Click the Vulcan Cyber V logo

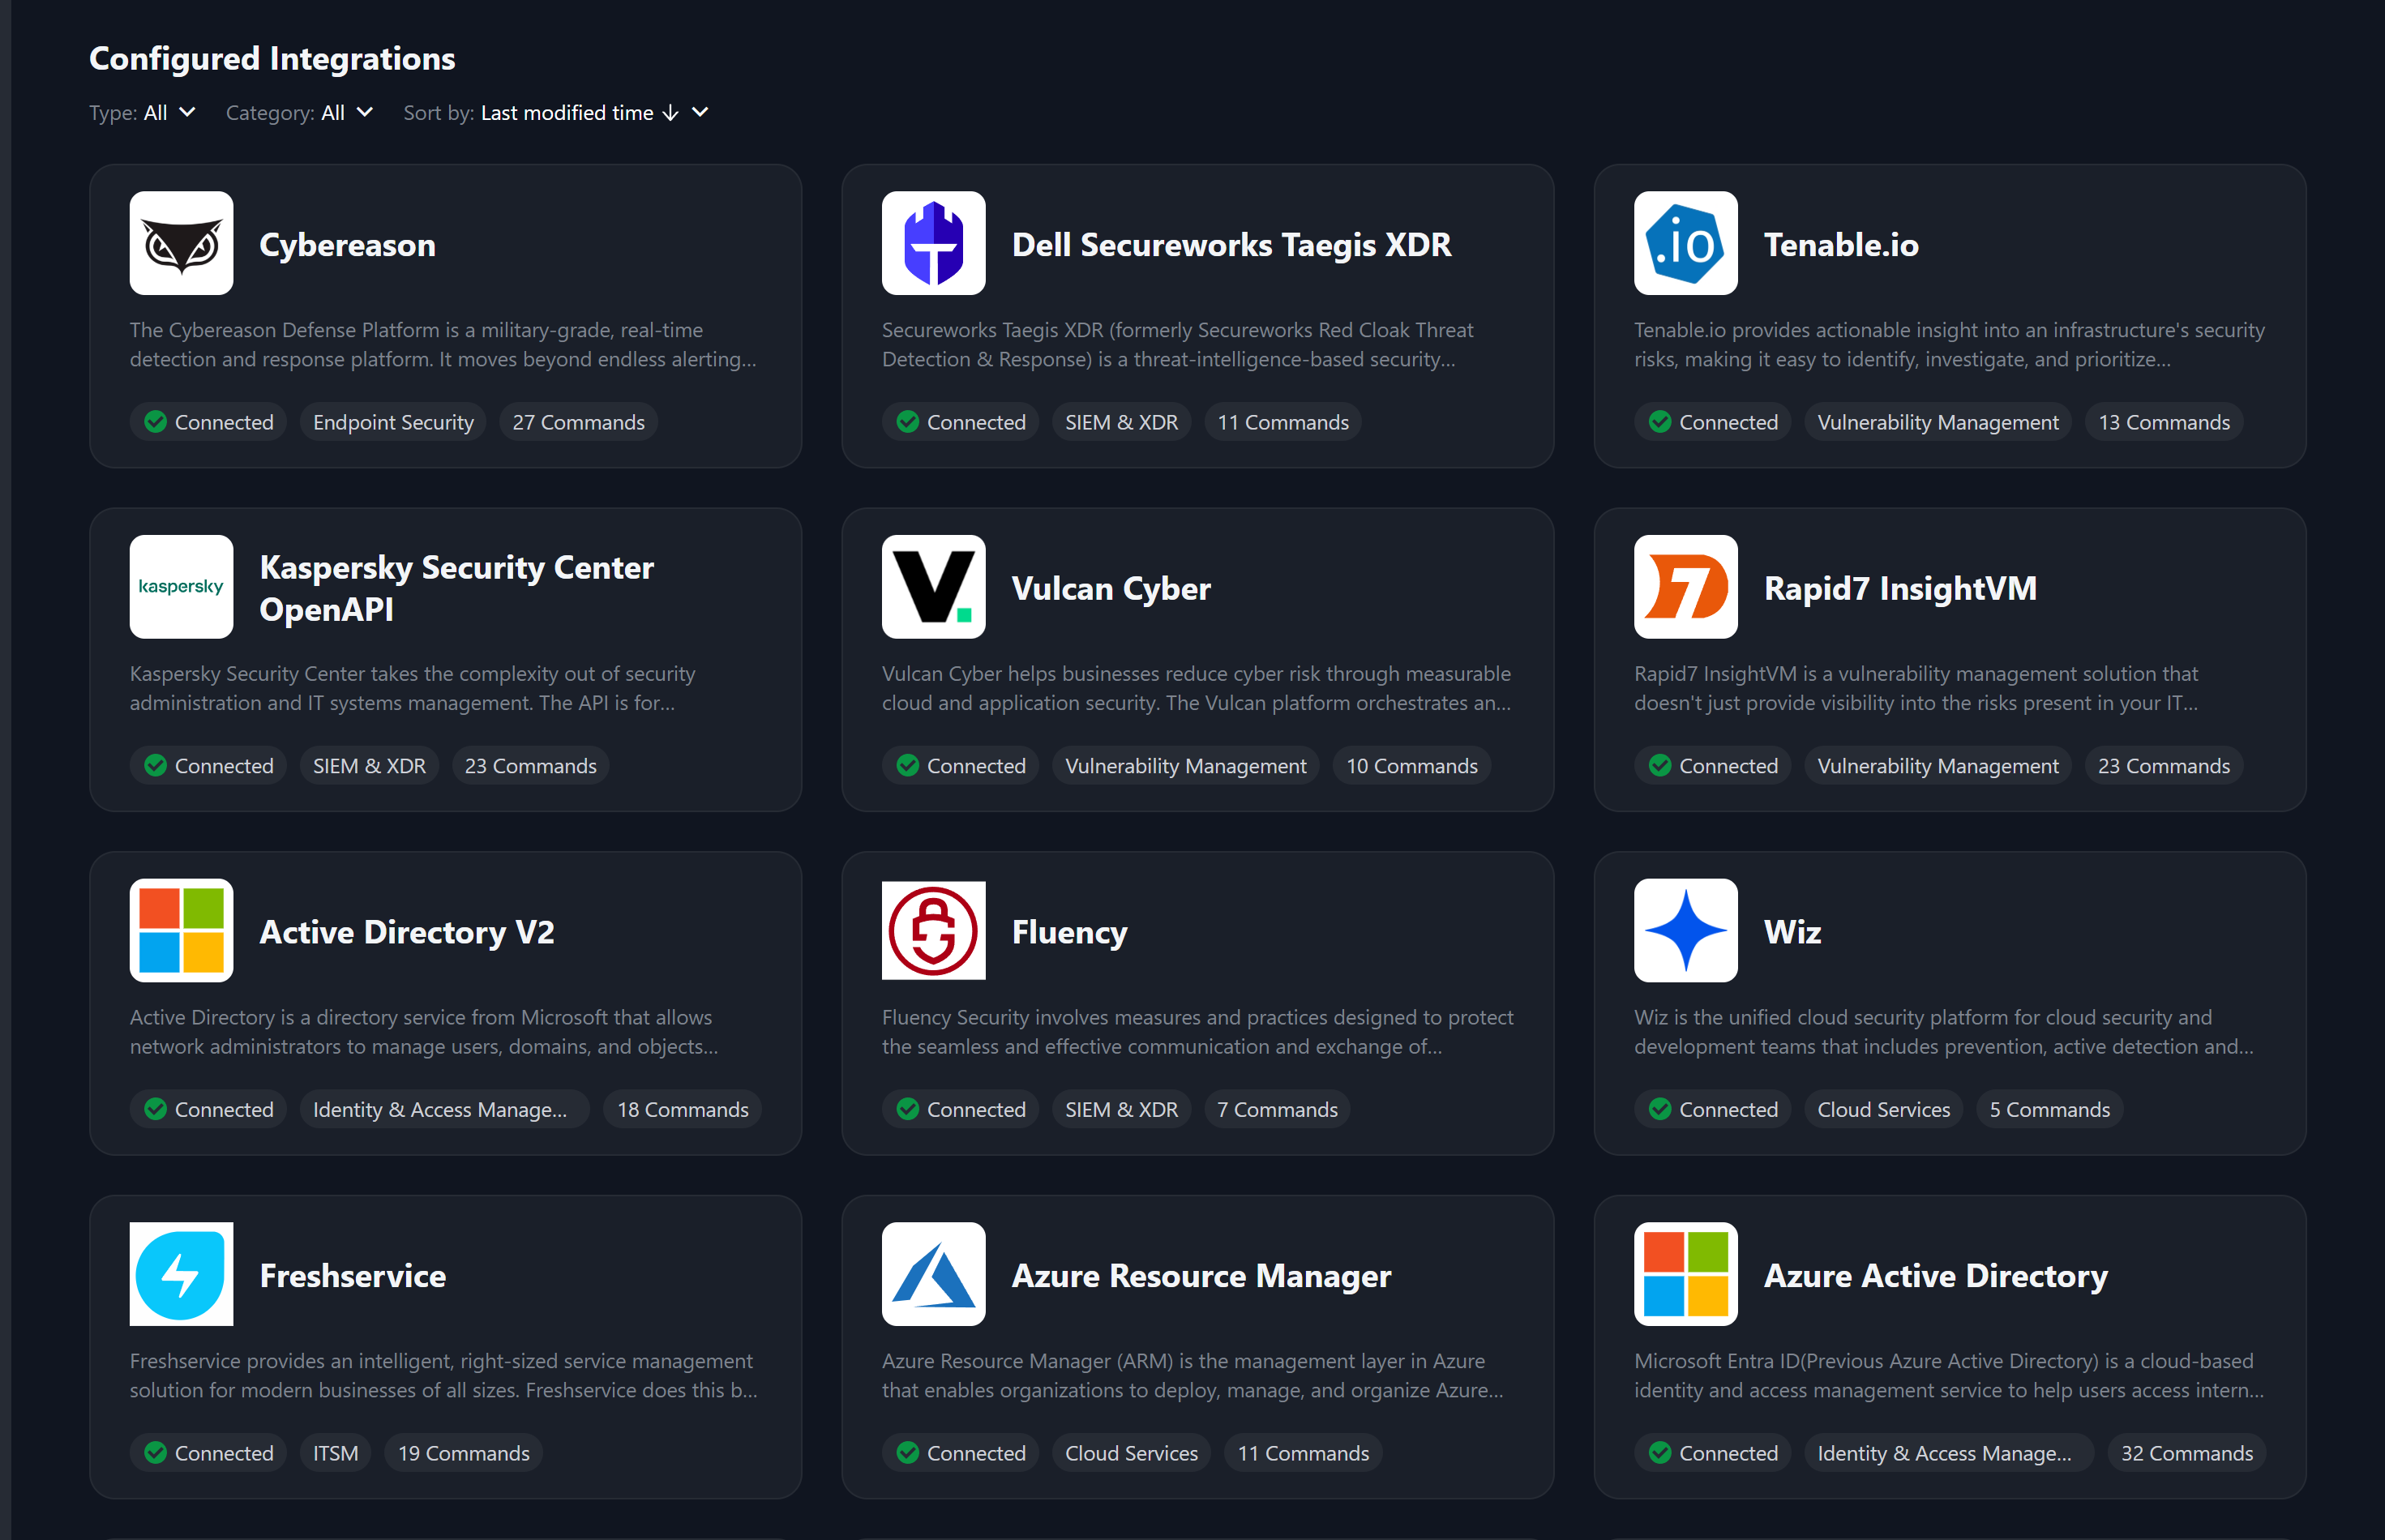(x=933, y=587)
